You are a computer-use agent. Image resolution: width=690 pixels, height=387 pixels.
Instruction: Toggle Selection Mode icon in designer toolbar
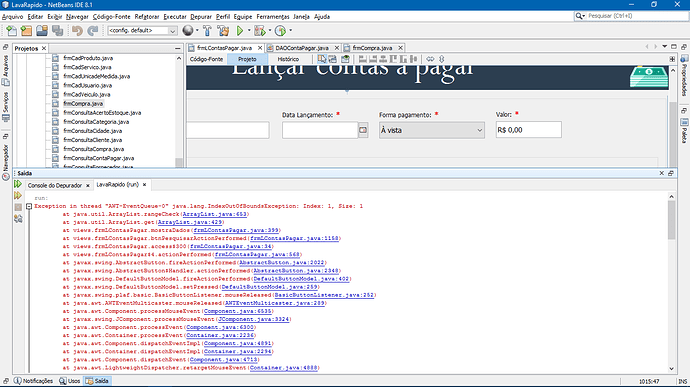pyautogui.click(x=322, y=59)
